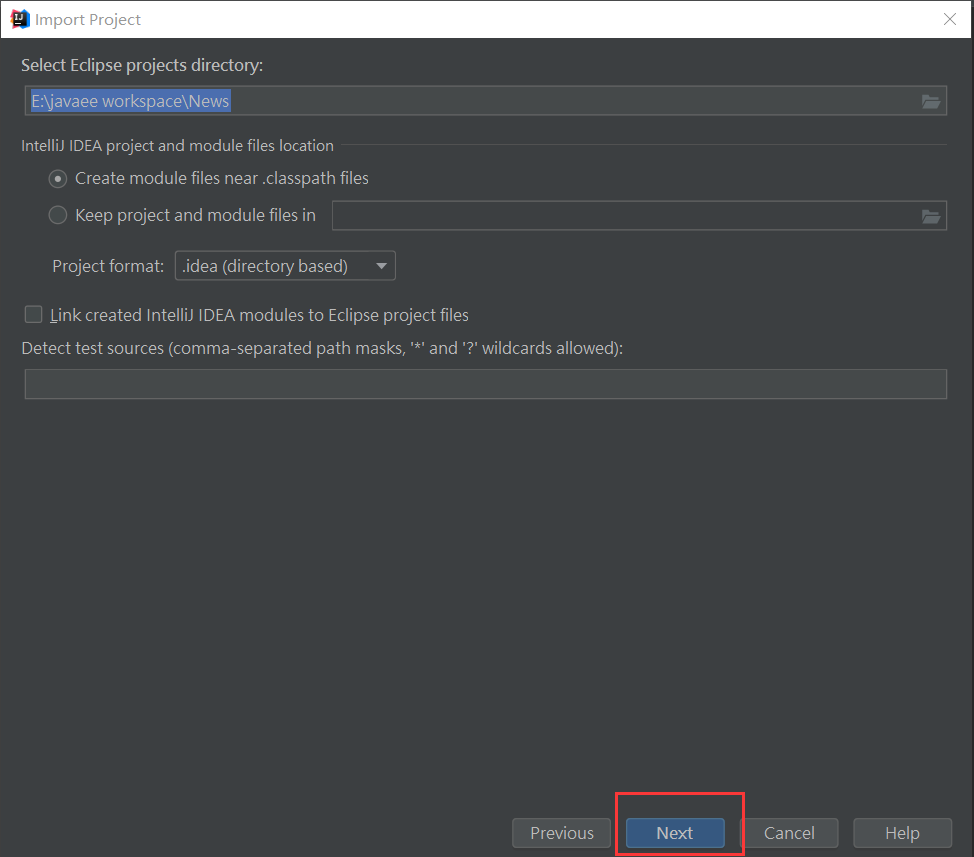Image resolution: width=974 pixels, height=857 pixels.
Task: Cancel the Import Project dialog
Action: [789, 833]
